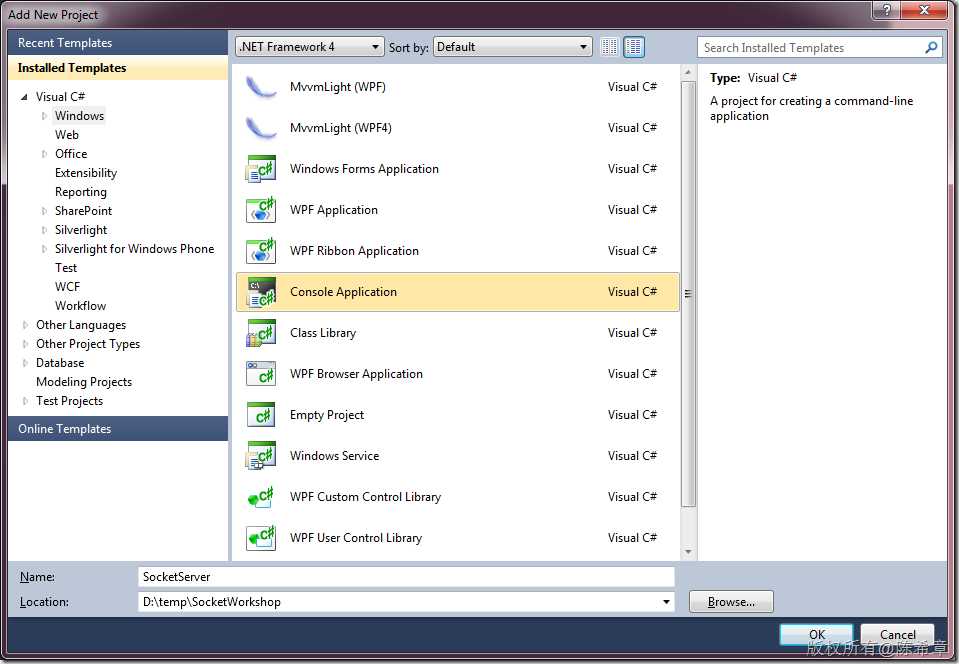This screenshot has width=959, height=664.
Task: Click the OK button
Action: point(816,635)
